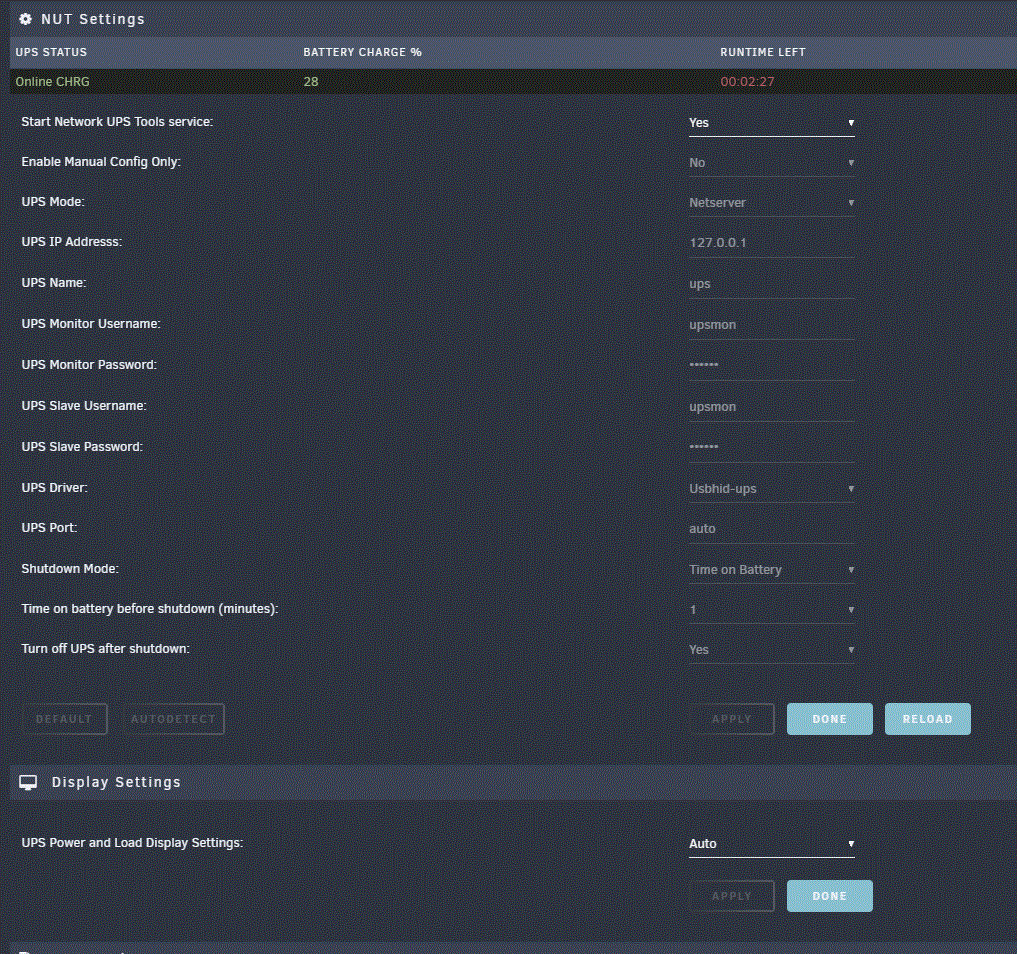Click APPLY in NUT Settings
This screenshot has width=1017, height=954.
click(732, 719)
